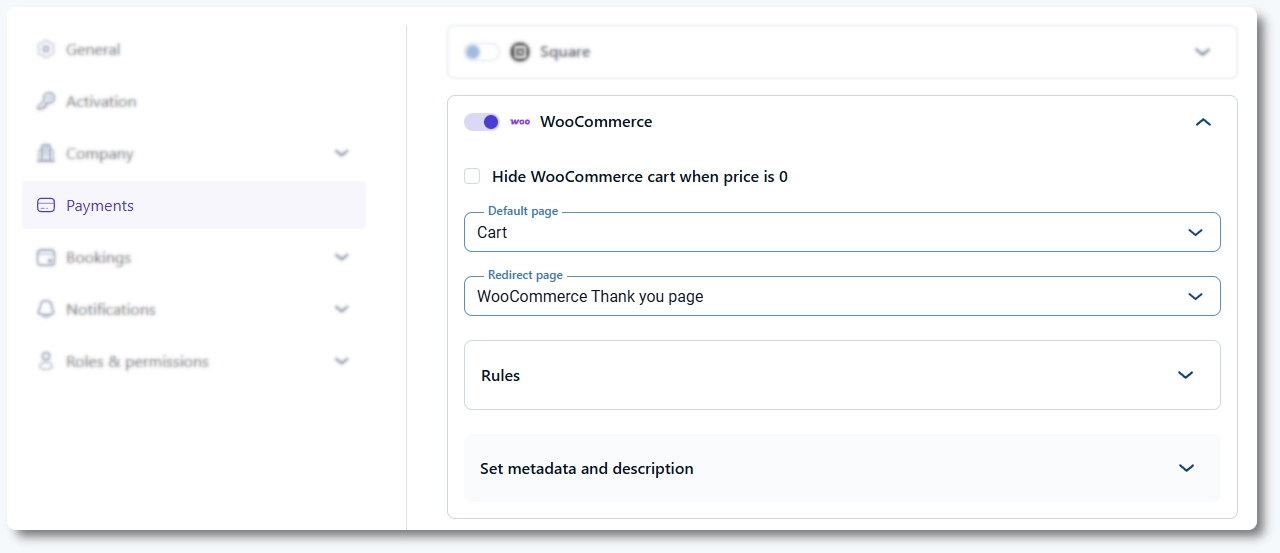Viewport: 1280px width, 553px height.
Task: Click the Company building icon
Action: [45, 153]
